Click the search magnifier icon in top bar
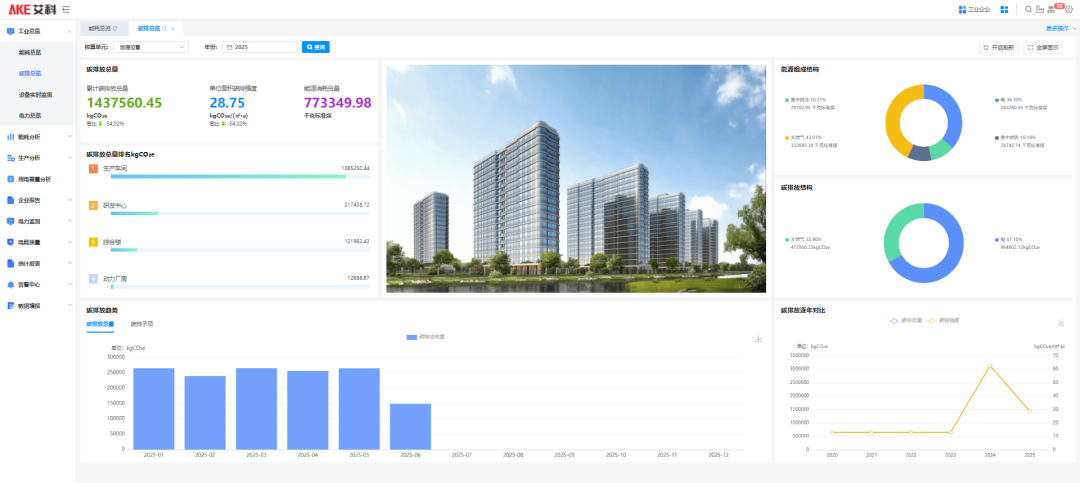 click(1028, 9)
